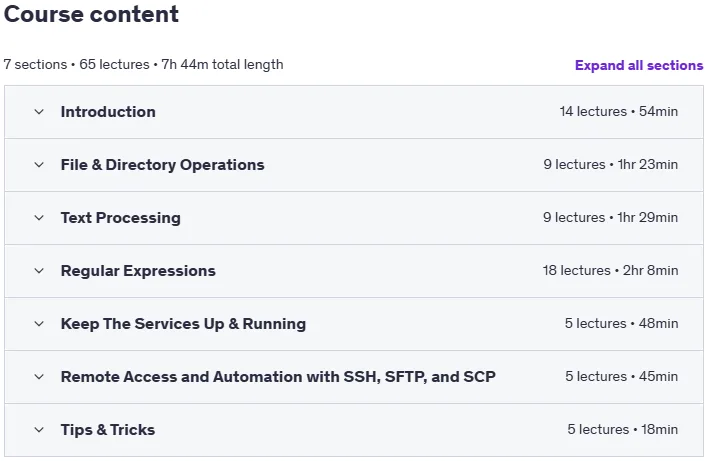The width and height of the screenshot is (709, 461).
Task: Expand the Introduction section chevron
Action: [x=39, y=112]
